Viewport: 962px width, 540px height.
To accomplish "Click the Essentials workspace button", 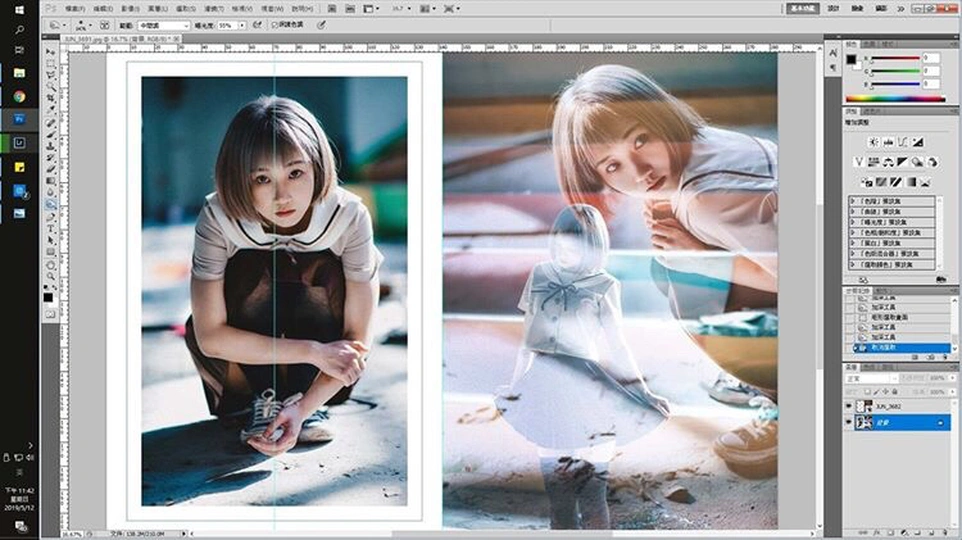I will pyautogui.click(x=802, y=7).
